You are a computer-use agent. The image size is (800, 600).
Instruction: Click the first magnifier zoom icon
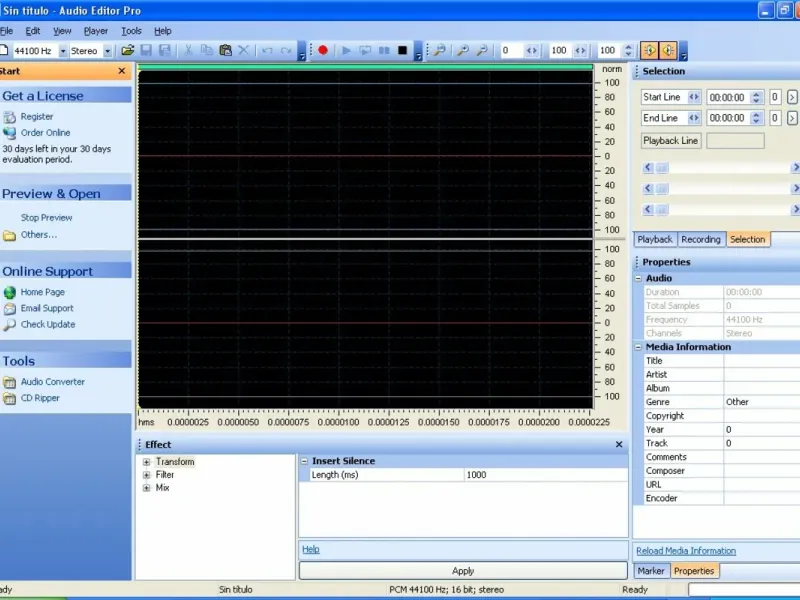coord(438,50)
